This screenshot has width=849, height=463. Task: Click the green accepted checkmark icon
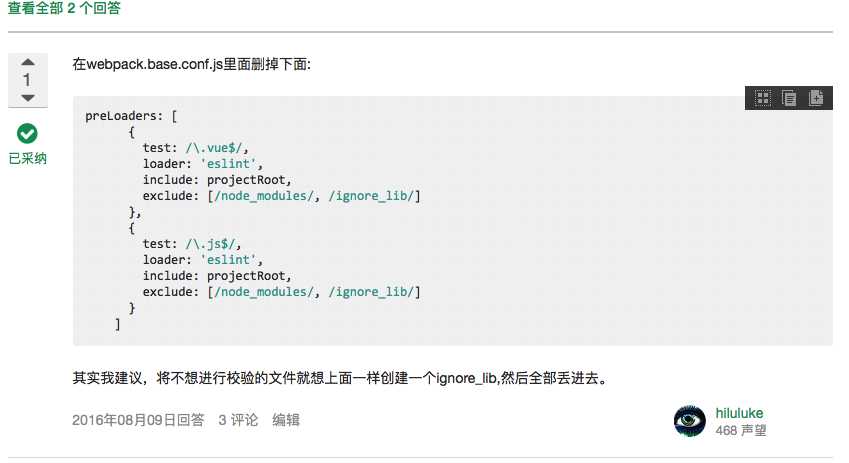tap(27, 133)
